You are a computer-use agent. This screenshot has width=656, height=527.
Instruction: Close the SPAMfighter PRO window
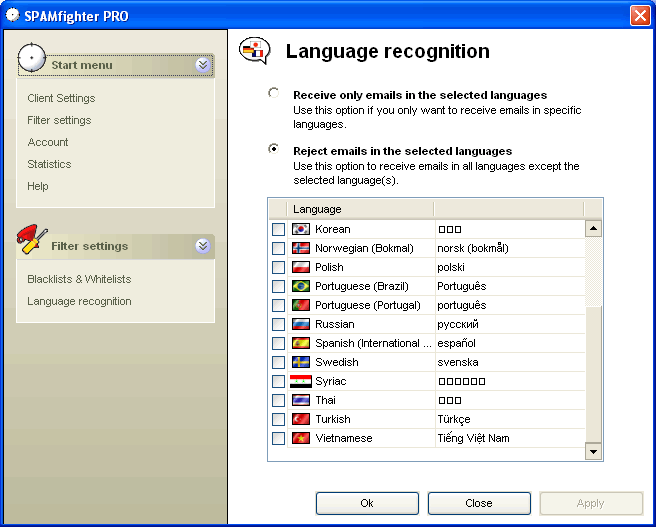coord(640,15)
